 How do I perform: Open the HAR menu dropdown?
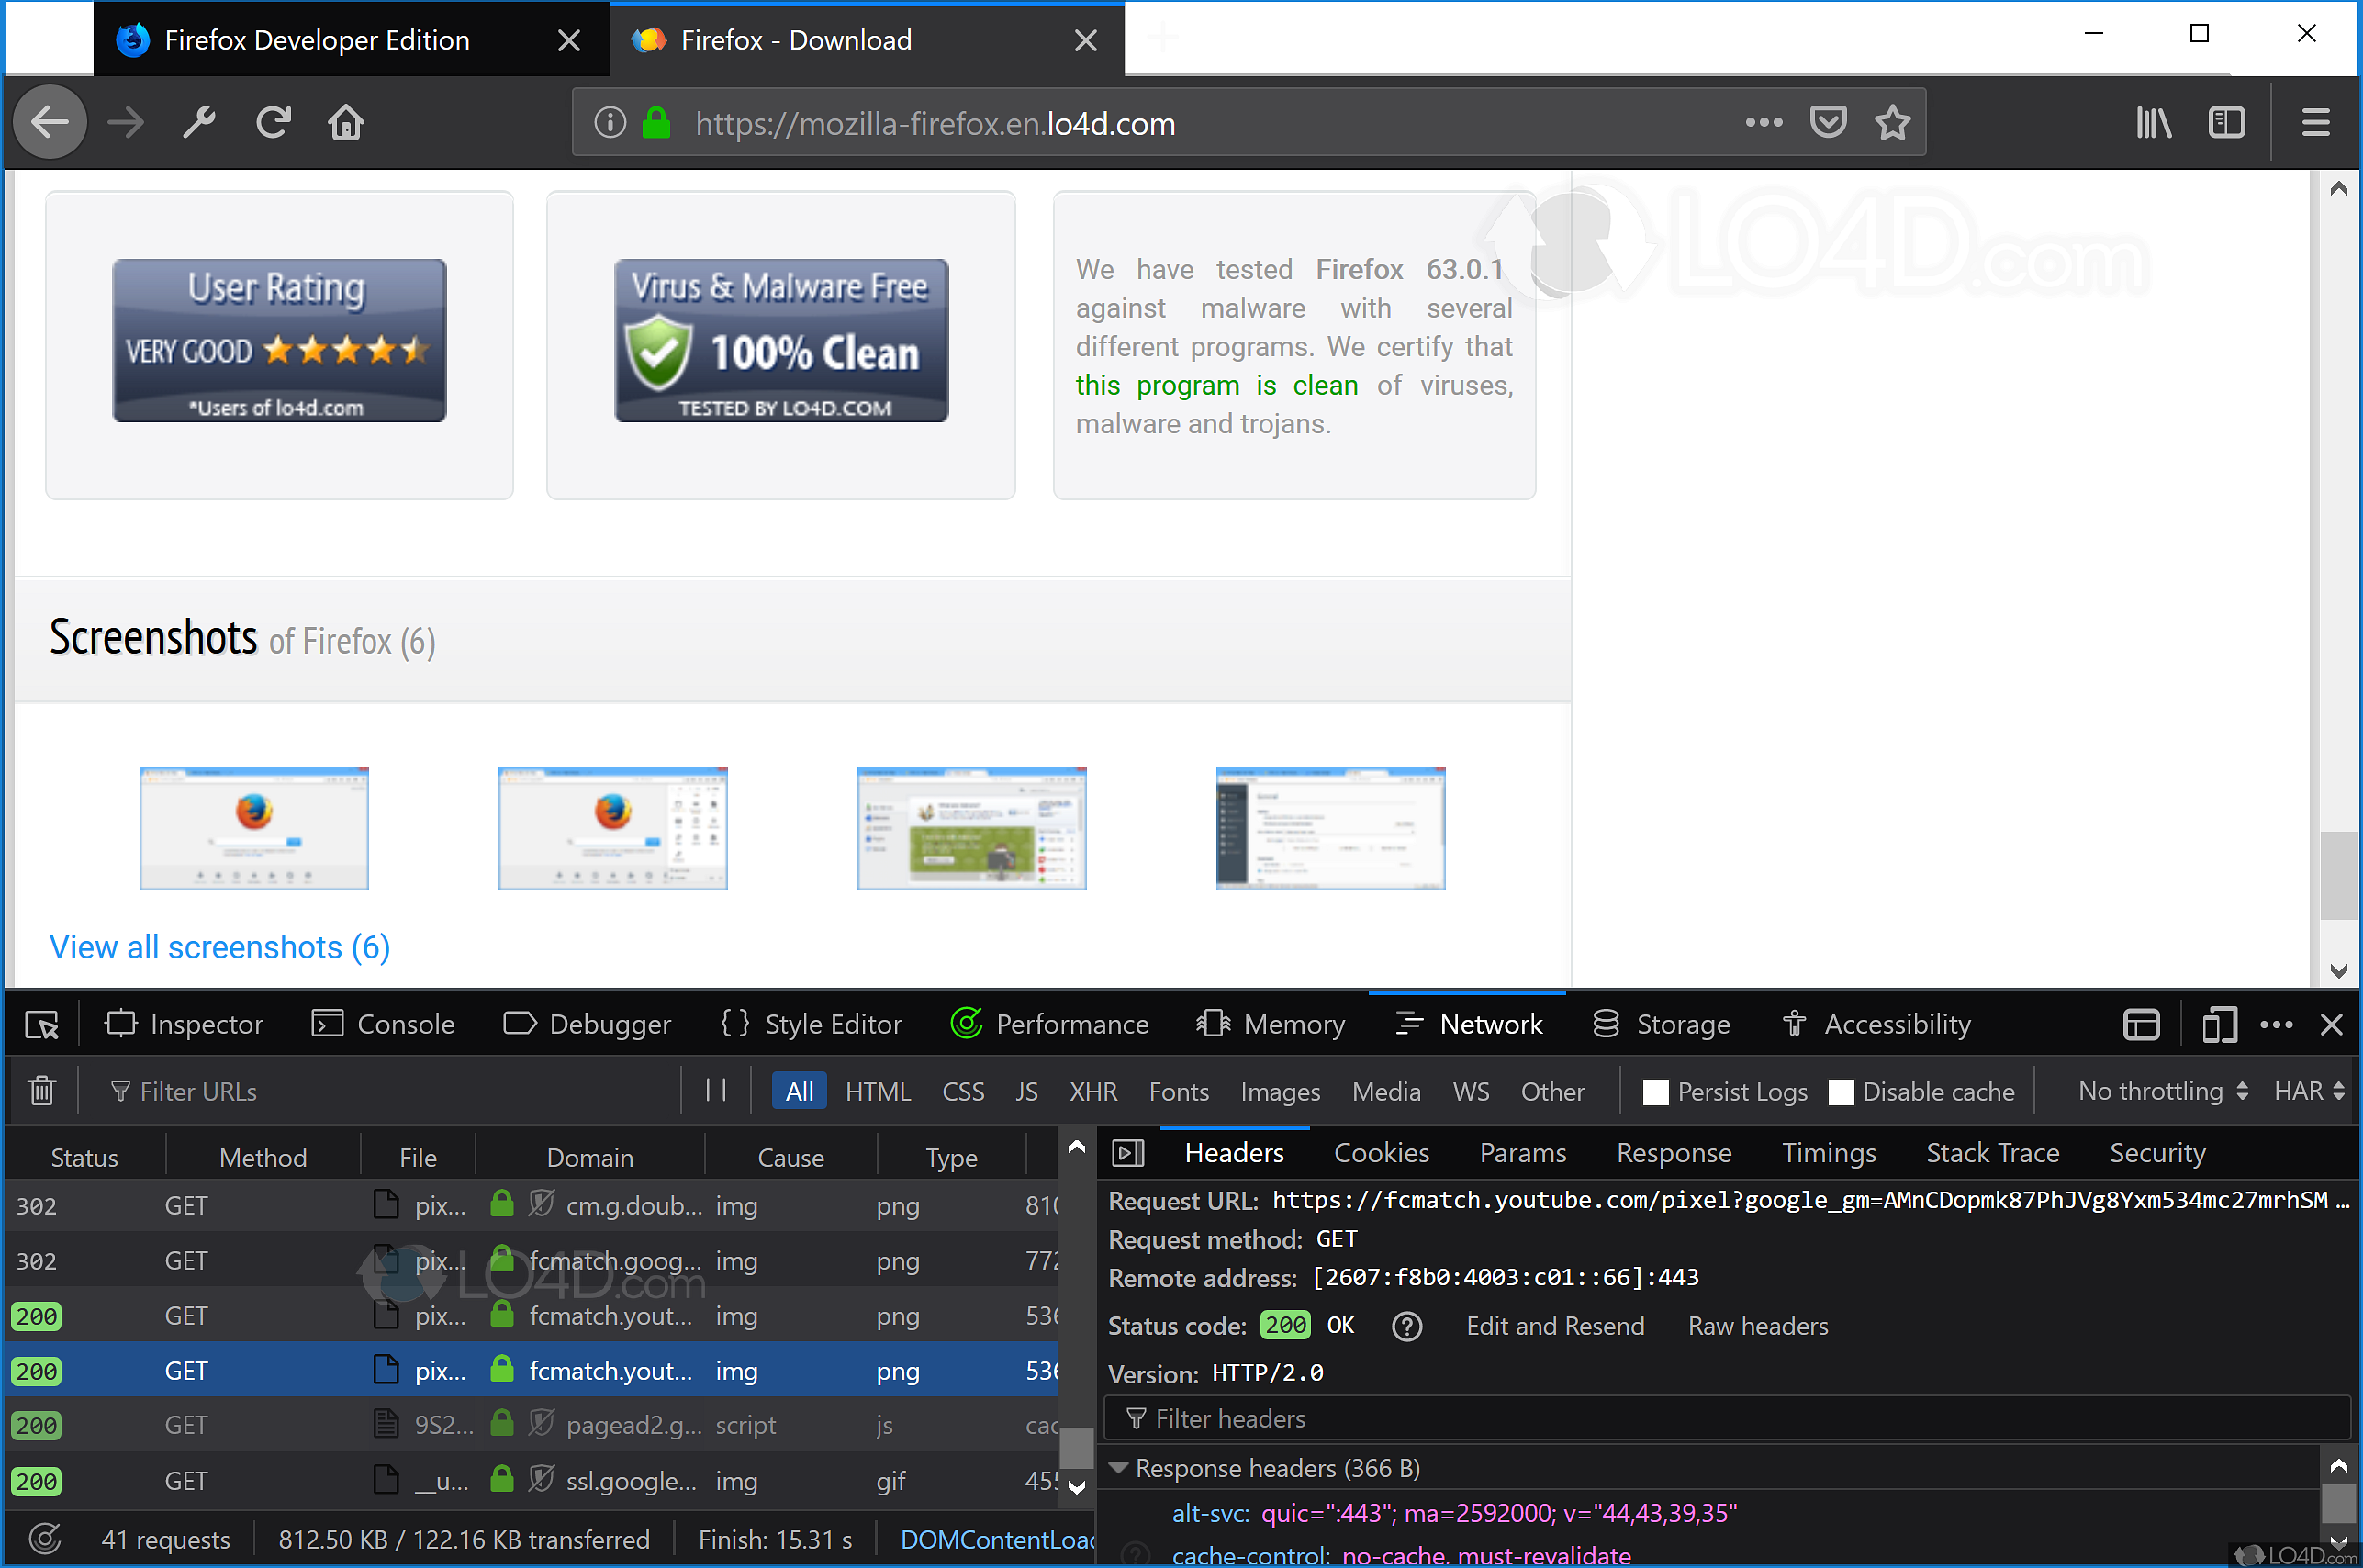pos(2308,1091)
